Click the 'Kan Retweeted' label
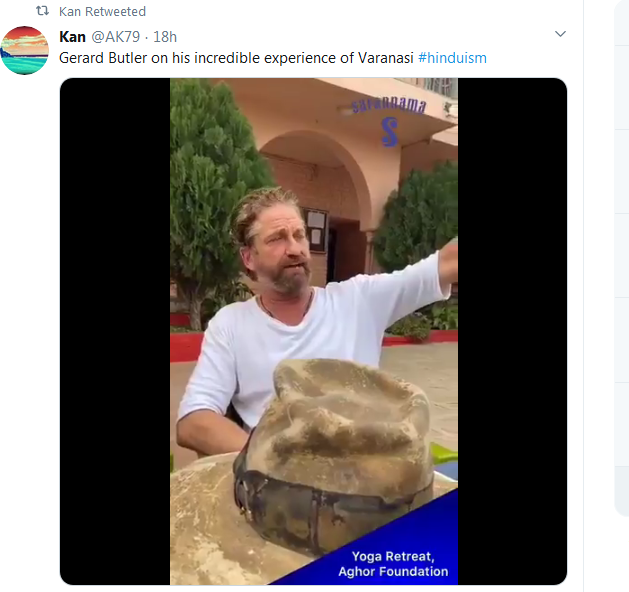This screenshot has height=592, width=629. click(102, 12)
